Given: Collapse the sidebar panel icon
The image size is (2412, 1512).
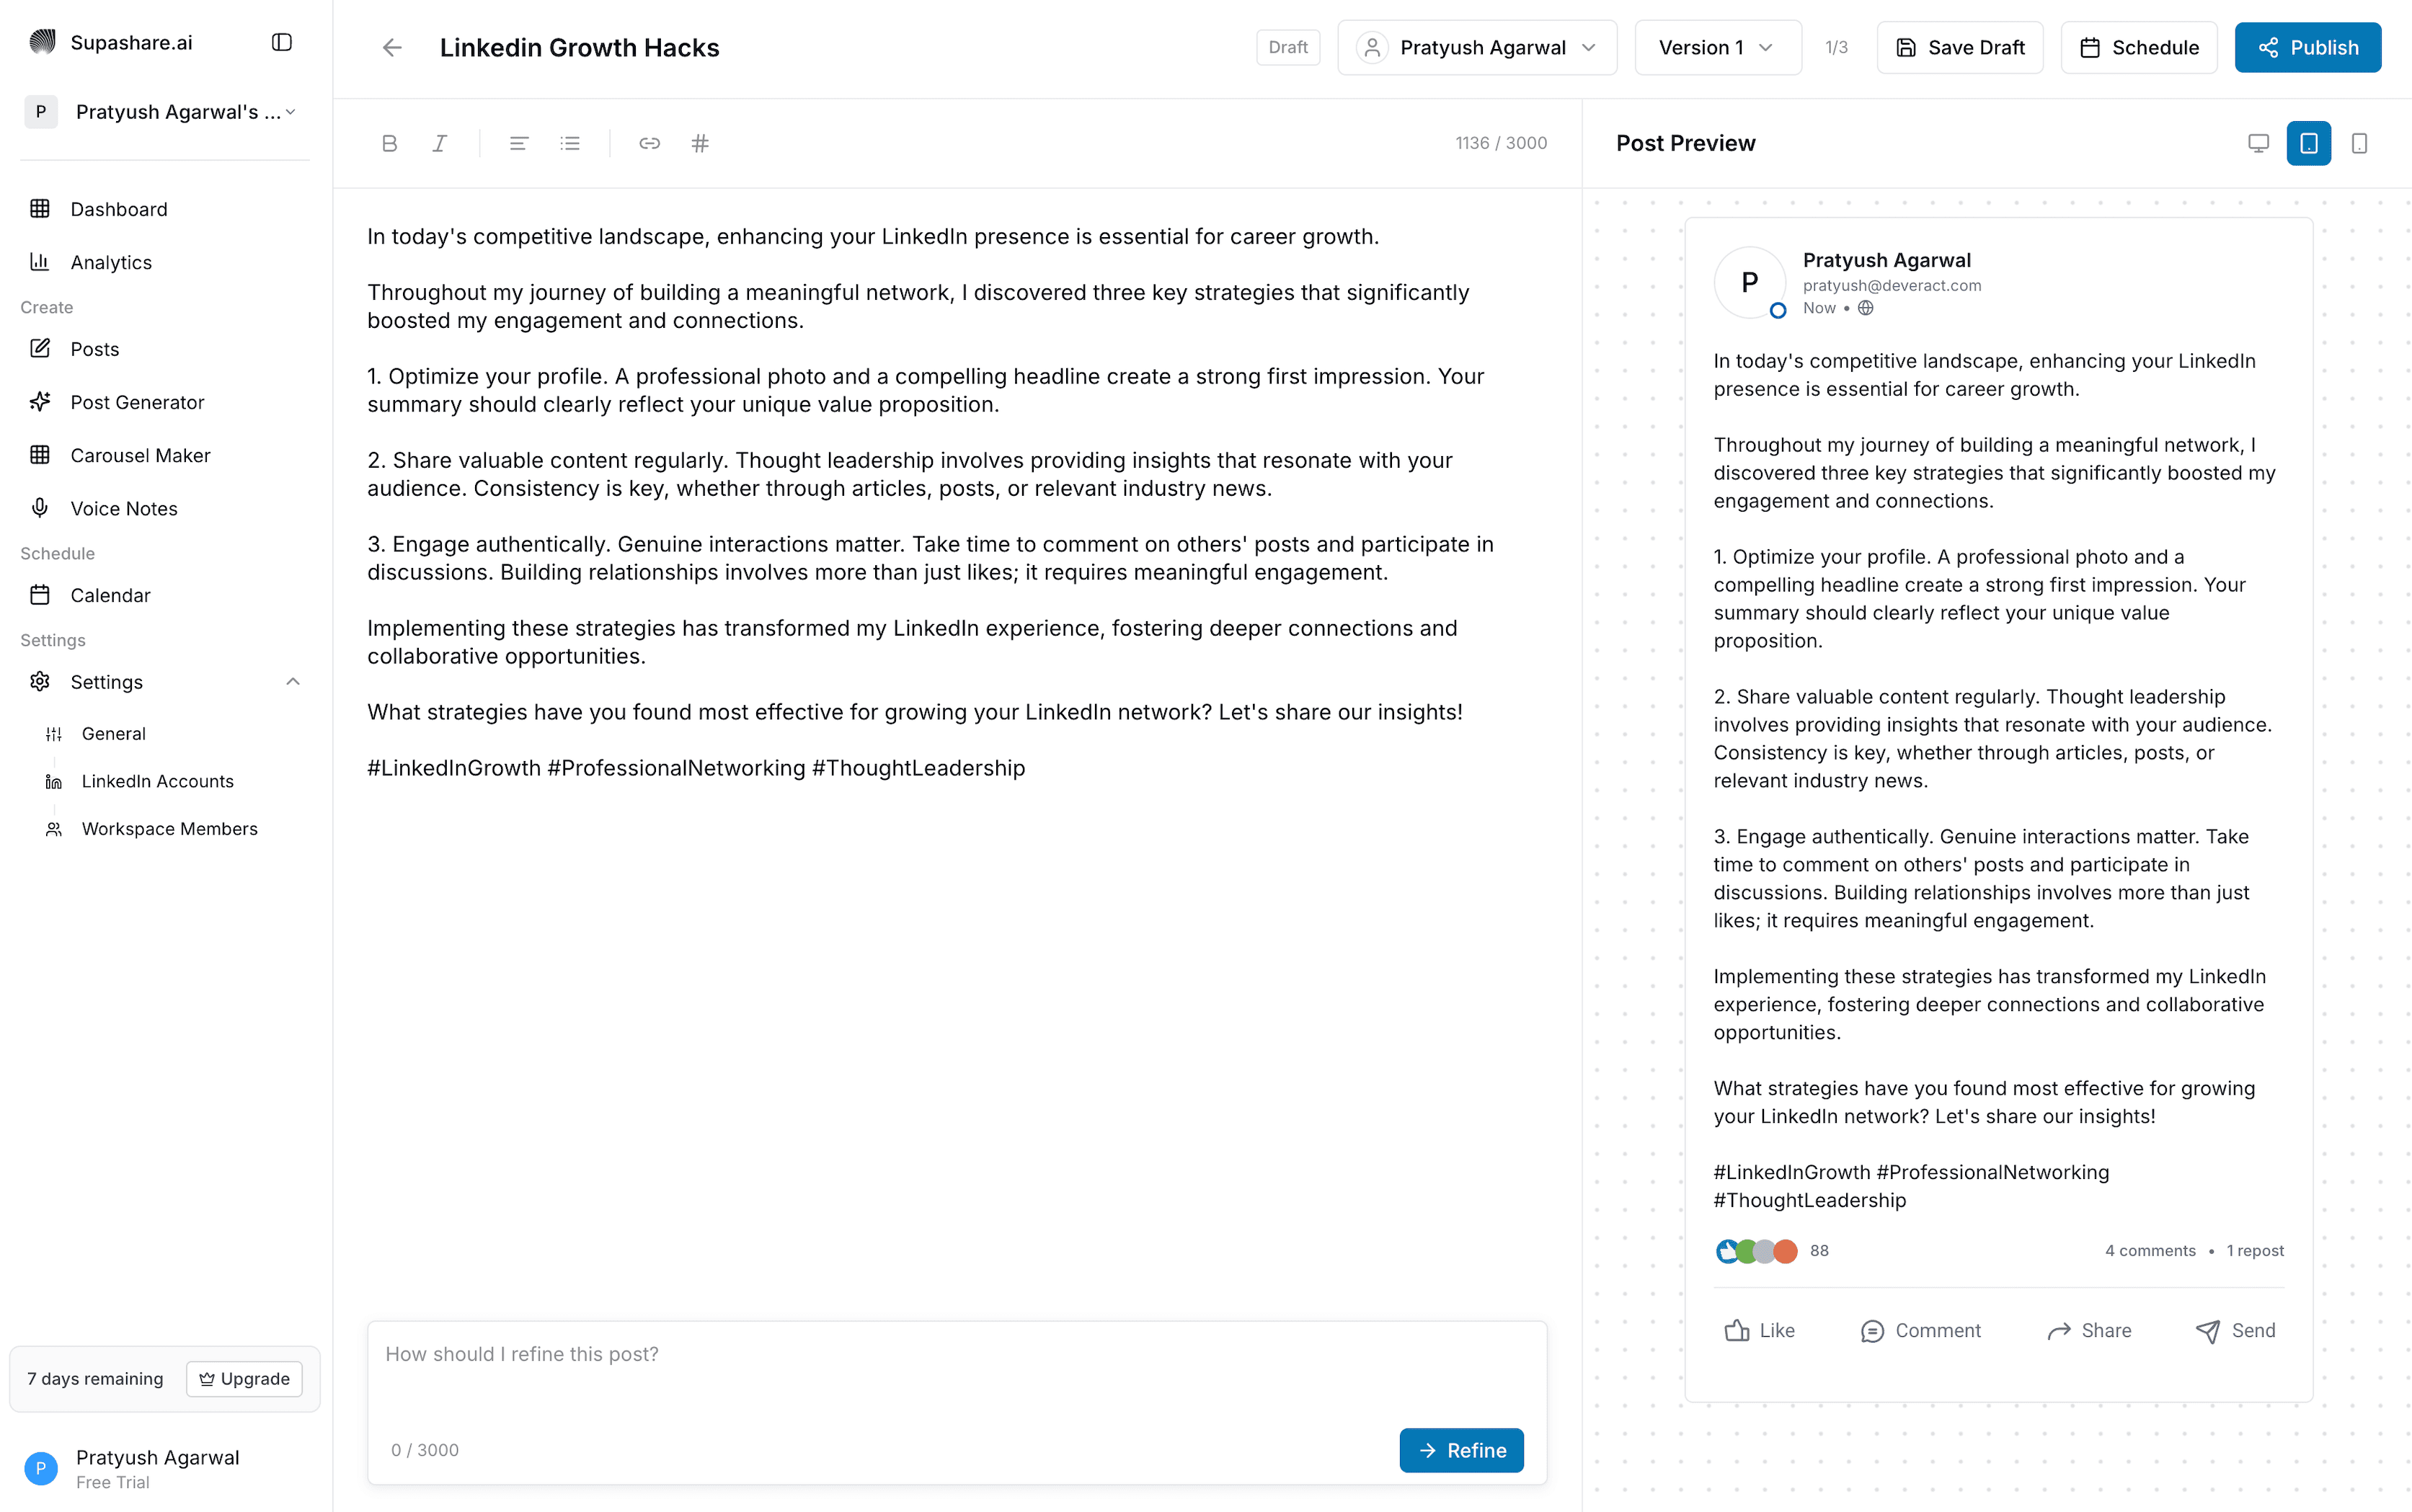Looking at the screenshot, I should coord(282,42).
